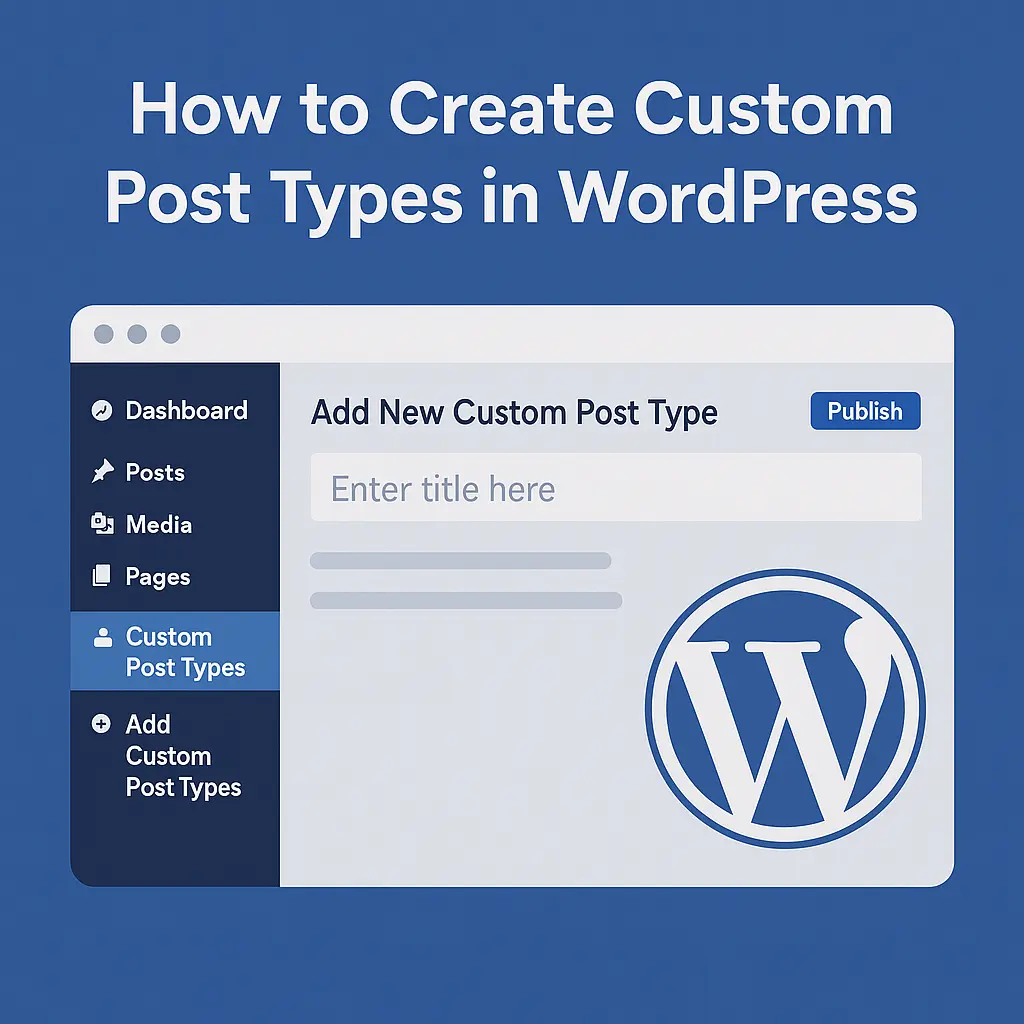Navigate to Pages in the sidebar
The height and width of the screenshot is (1024, 1024).
(158, 576)
